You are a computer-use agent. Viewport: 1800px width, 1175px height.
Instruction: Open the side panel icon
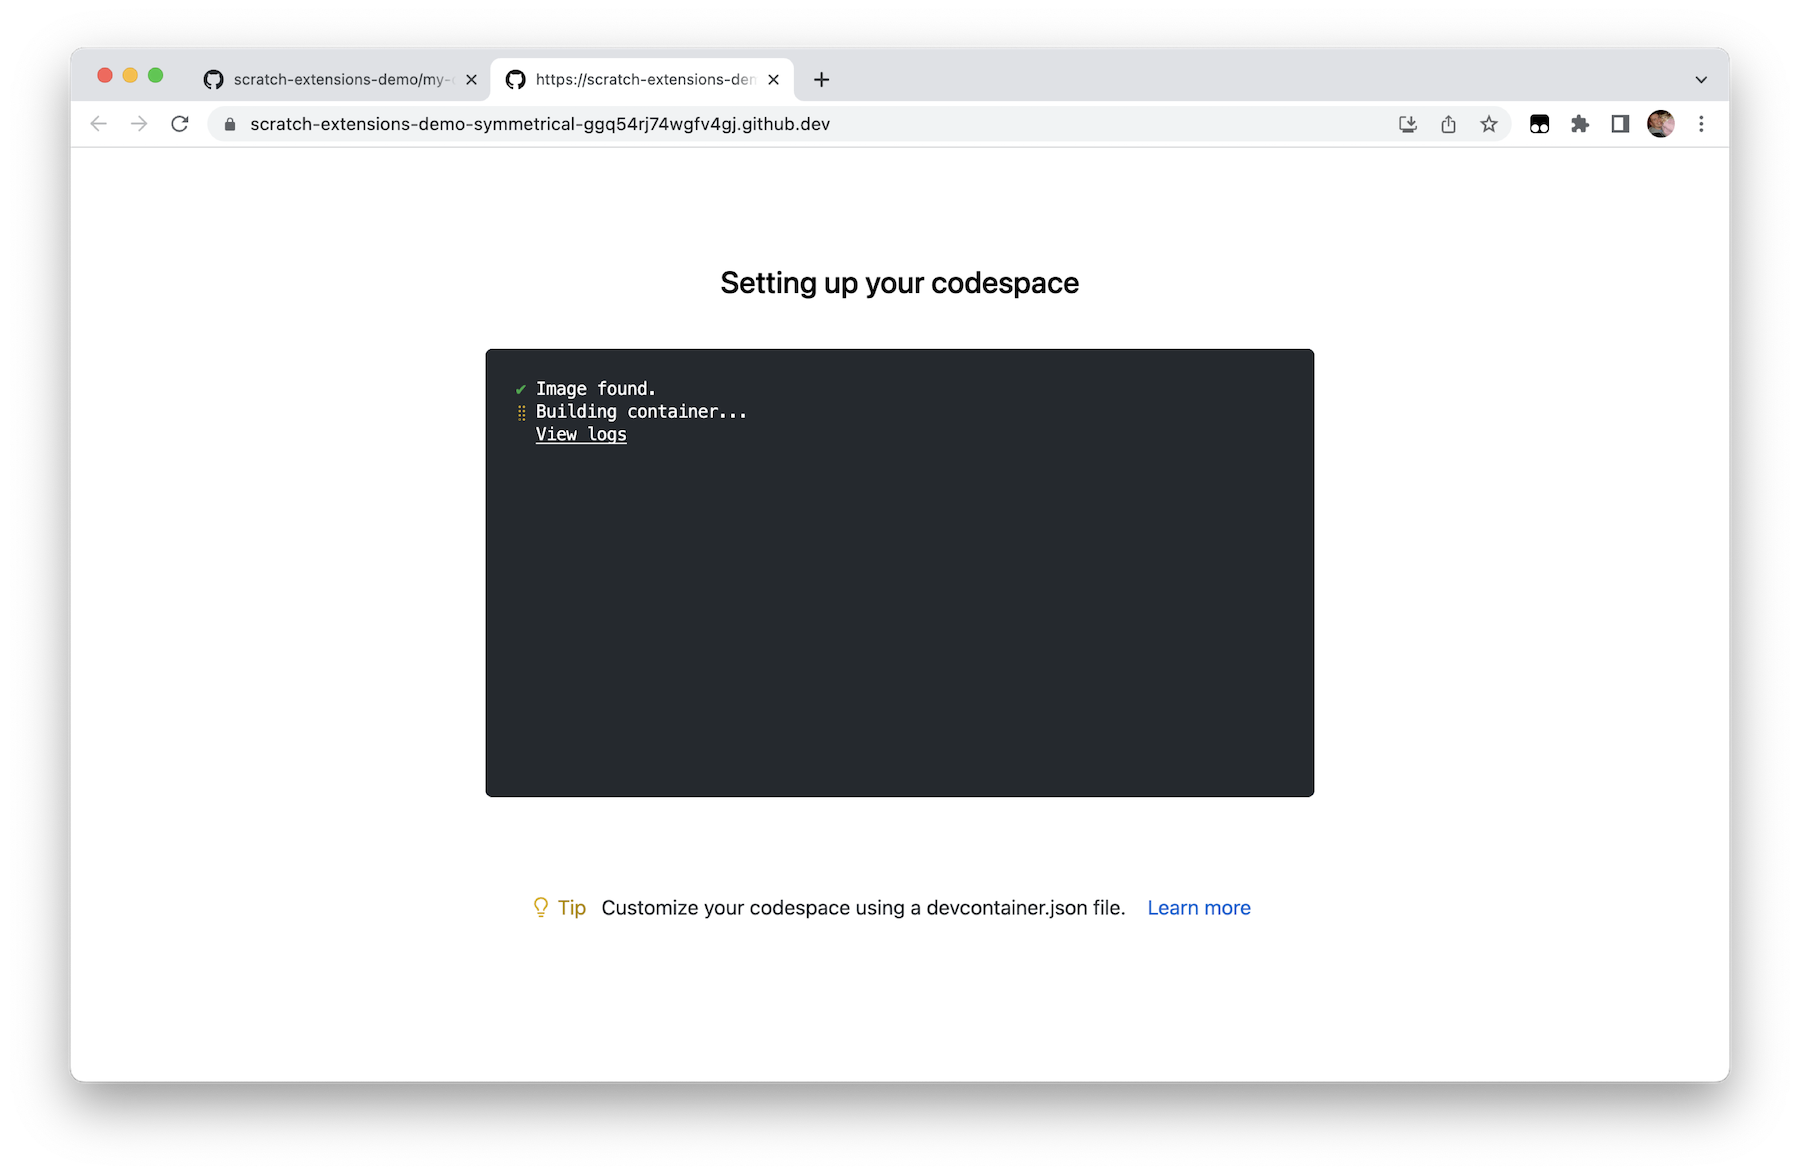(1620, 124)
